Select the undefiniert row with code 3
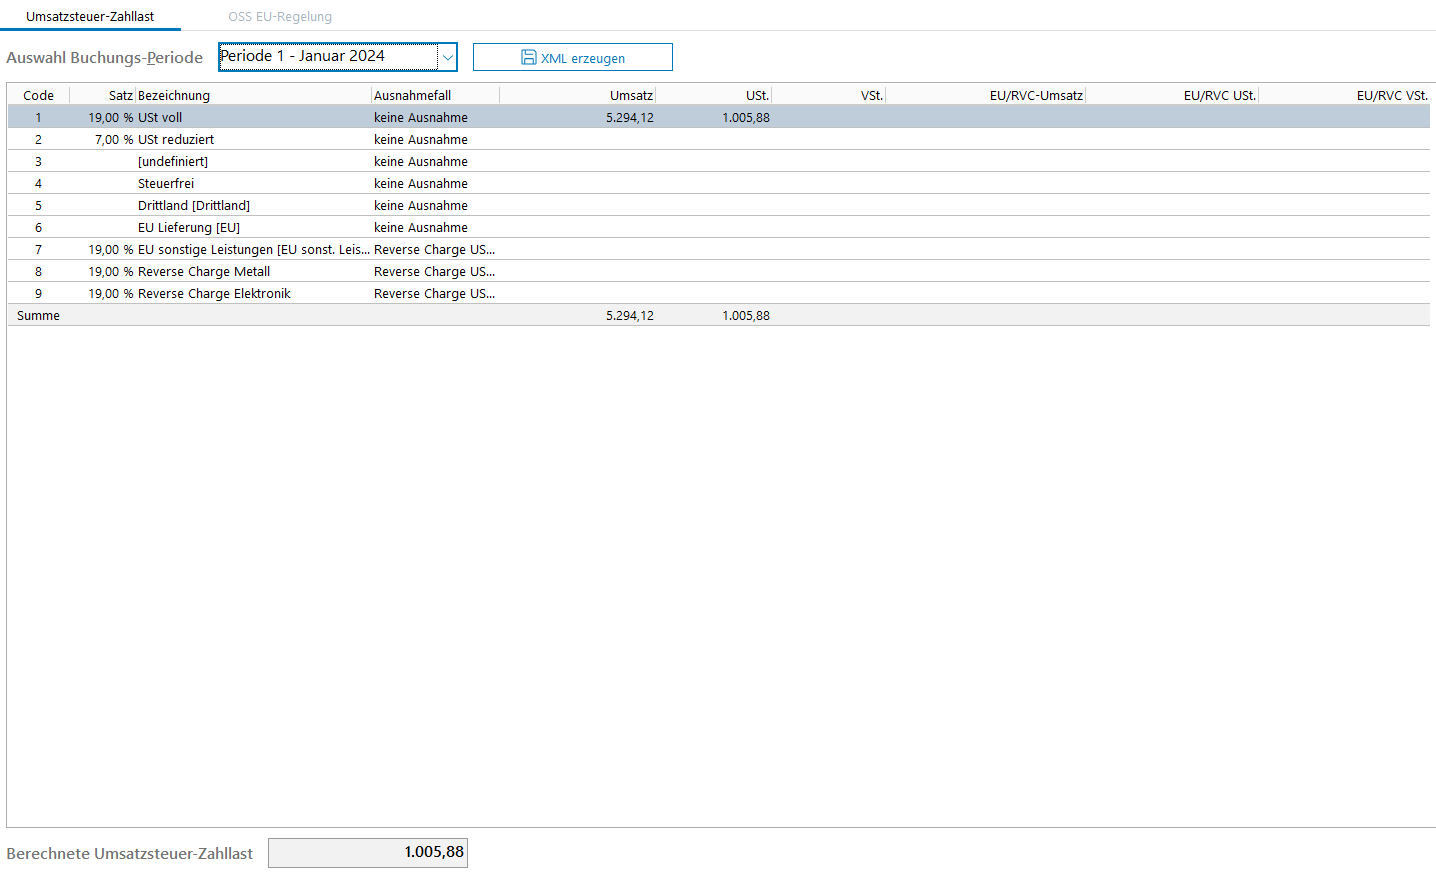Viewport: 1436px width, 874px height. 173,162
